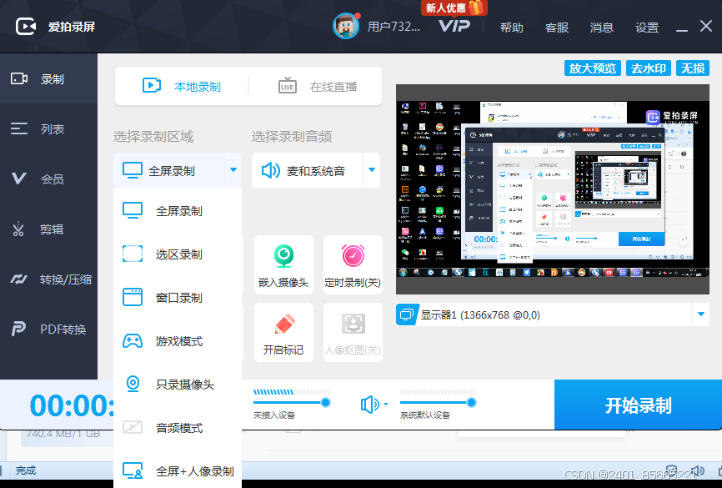Open the 设置 link
The height and width of the screenshot is (488, 722).
click(x=647, y=28)
